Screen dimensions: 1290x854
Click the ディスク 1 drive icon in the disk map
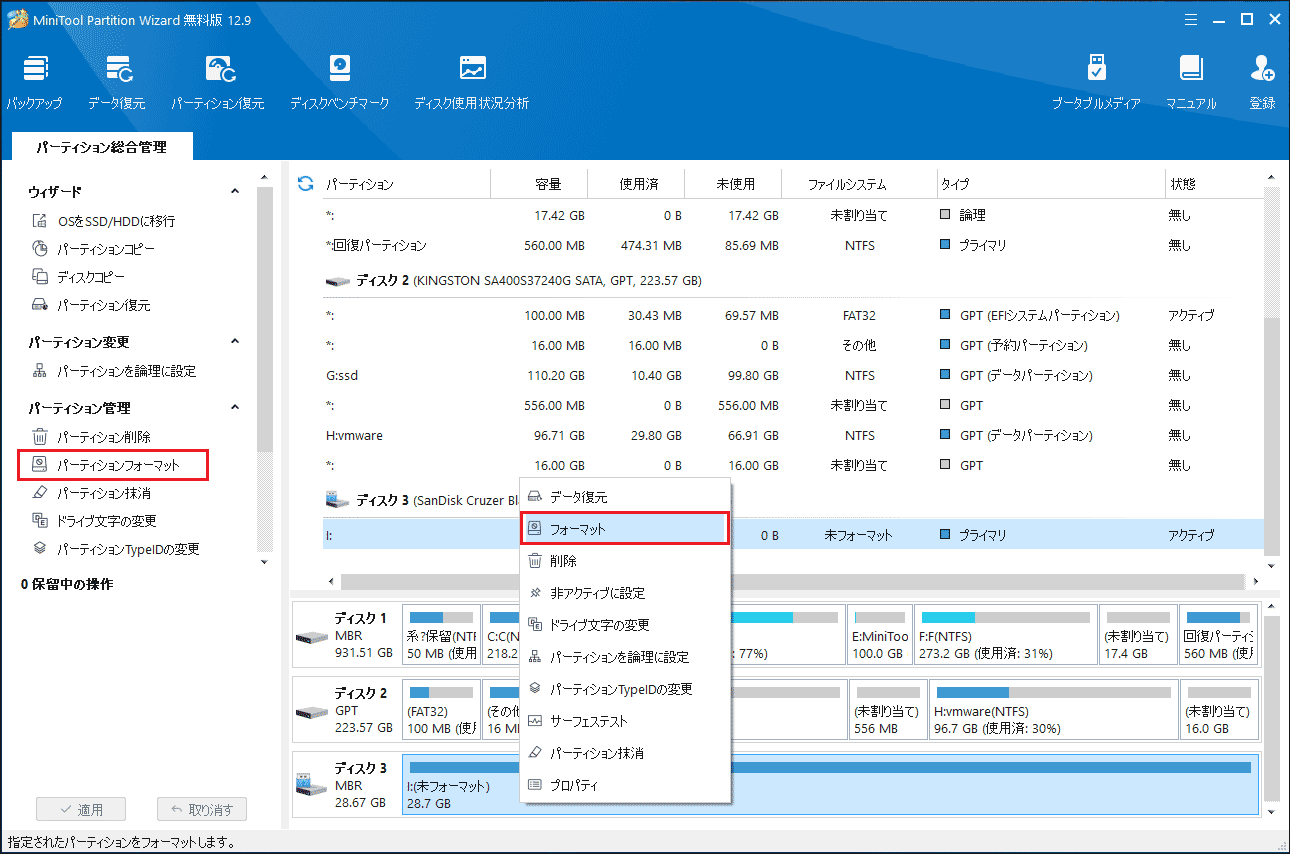(x=312, y=637)
